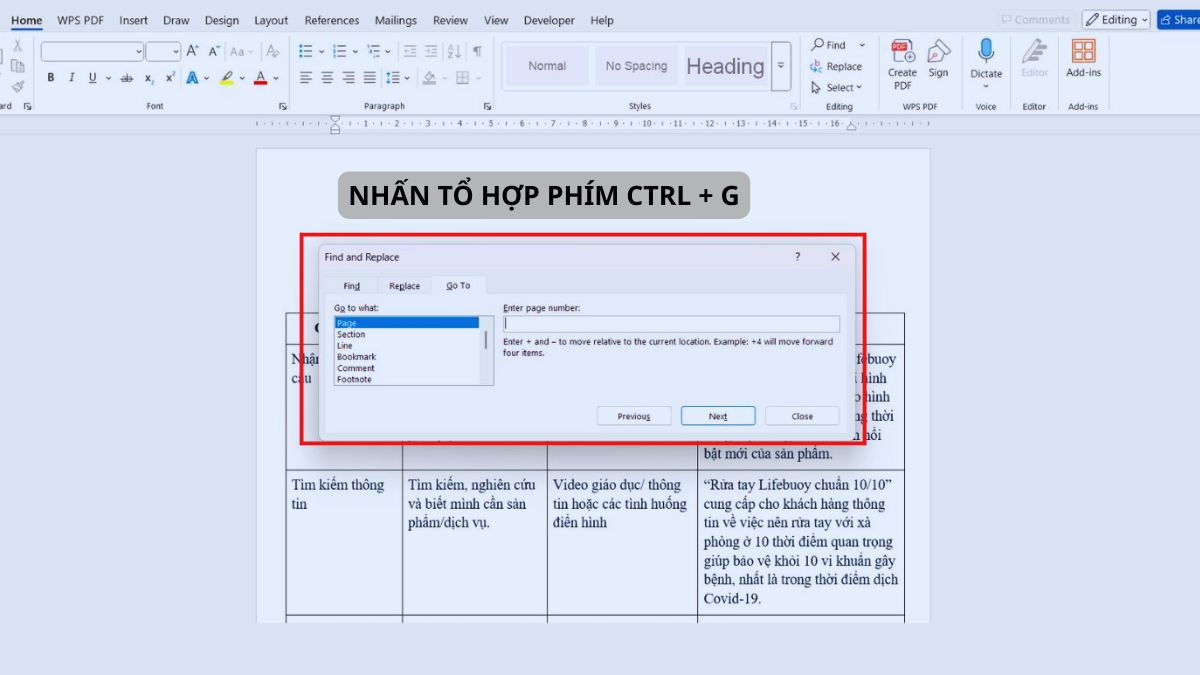Copy the selection to clipboard
Image resolution: width=1200 pixels, height=675 pixels.
click(17, 66)
